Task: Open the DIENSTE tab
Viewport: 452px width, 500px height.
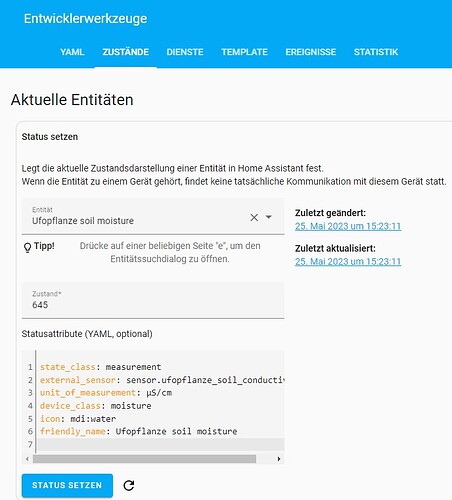Action: pyautogui.click(x=185, y=52)
